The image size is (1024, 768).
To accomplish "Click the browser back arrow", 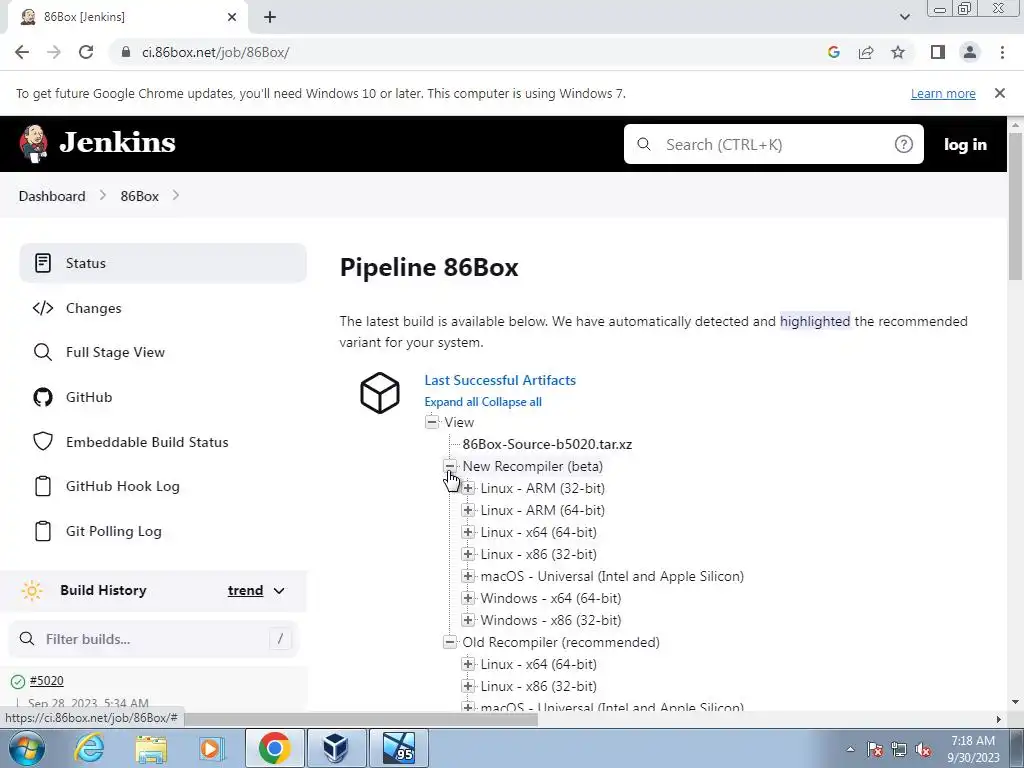I will (x=22, y=52).
